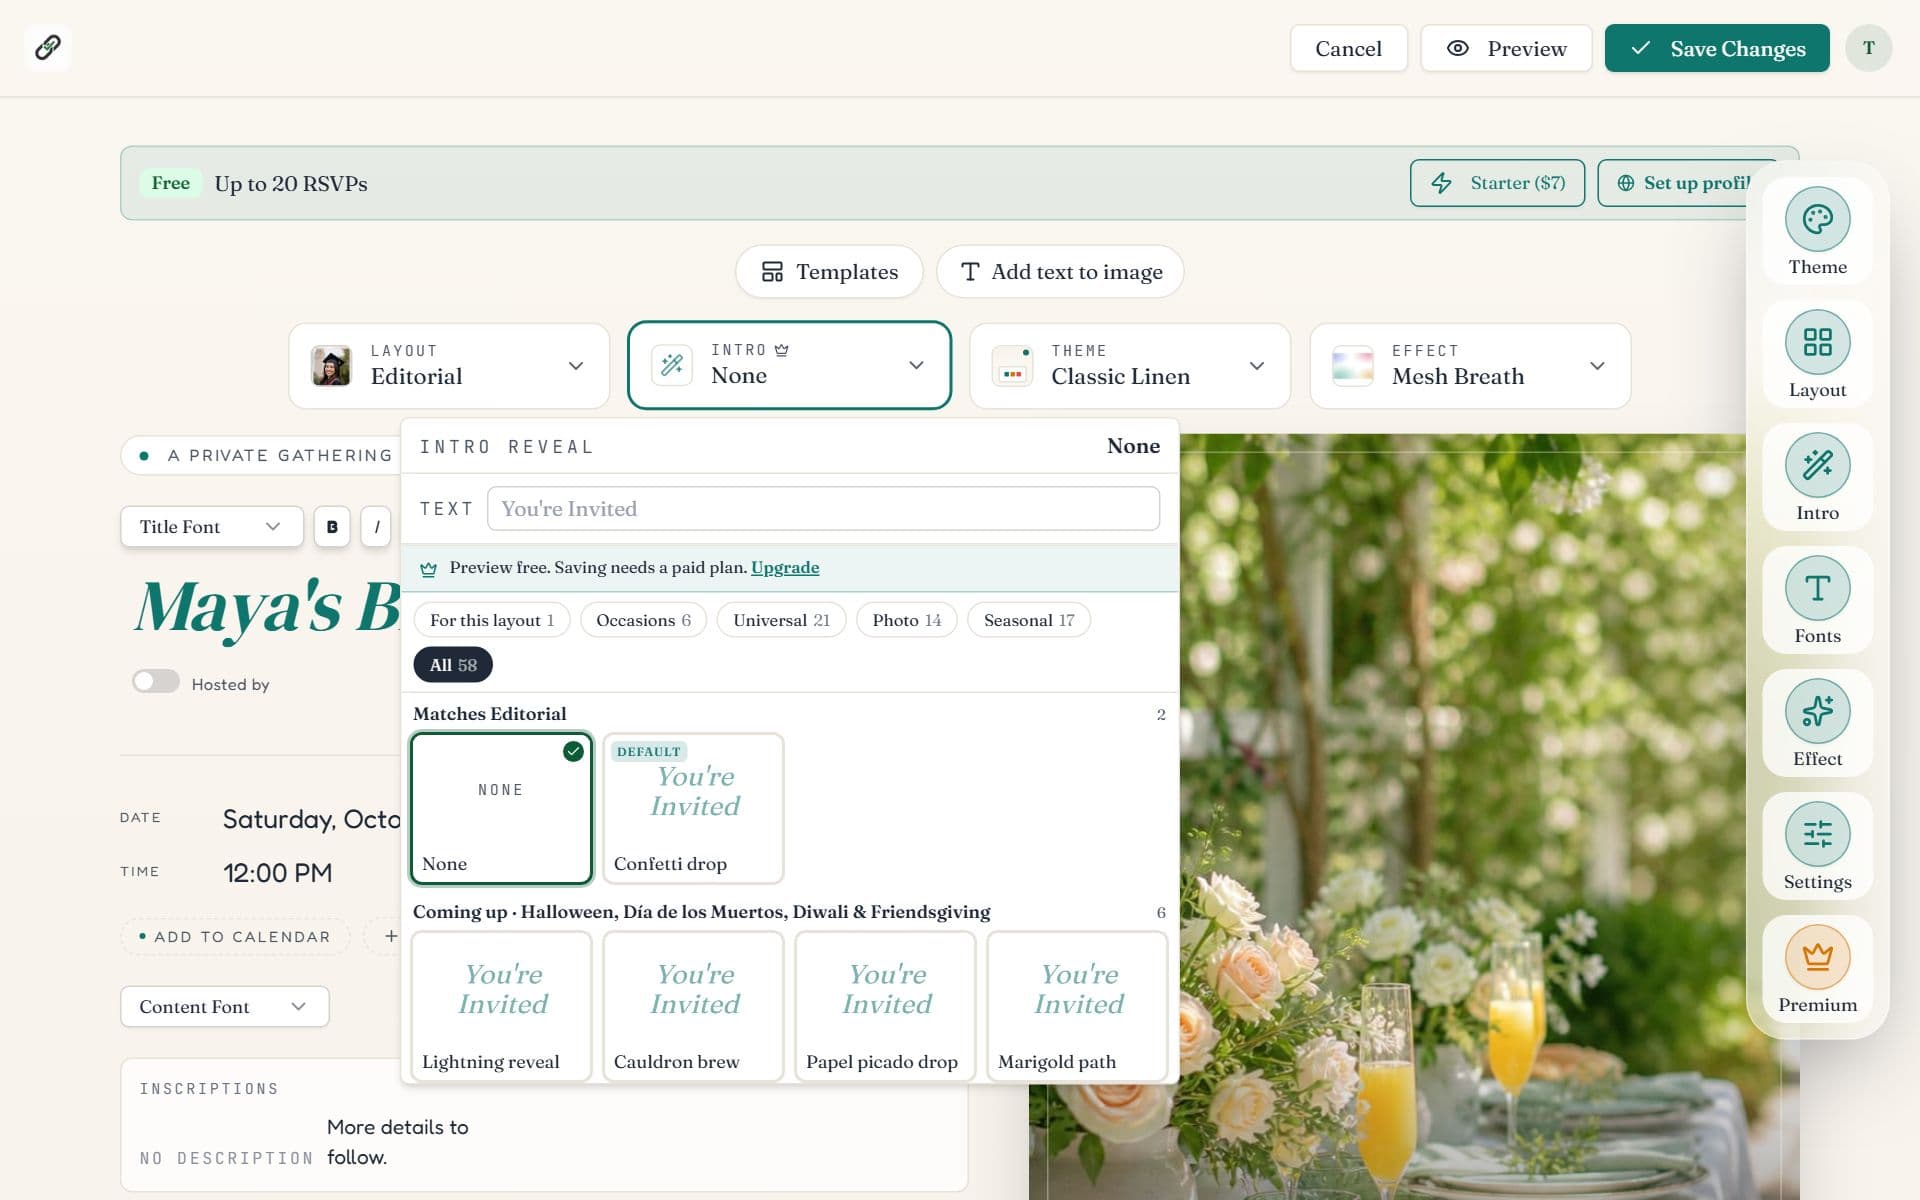Open the Intro panel in the sidebar
This screenshot has width=1920, height=1200.
pyautogui.click(x=1817, y=477)
